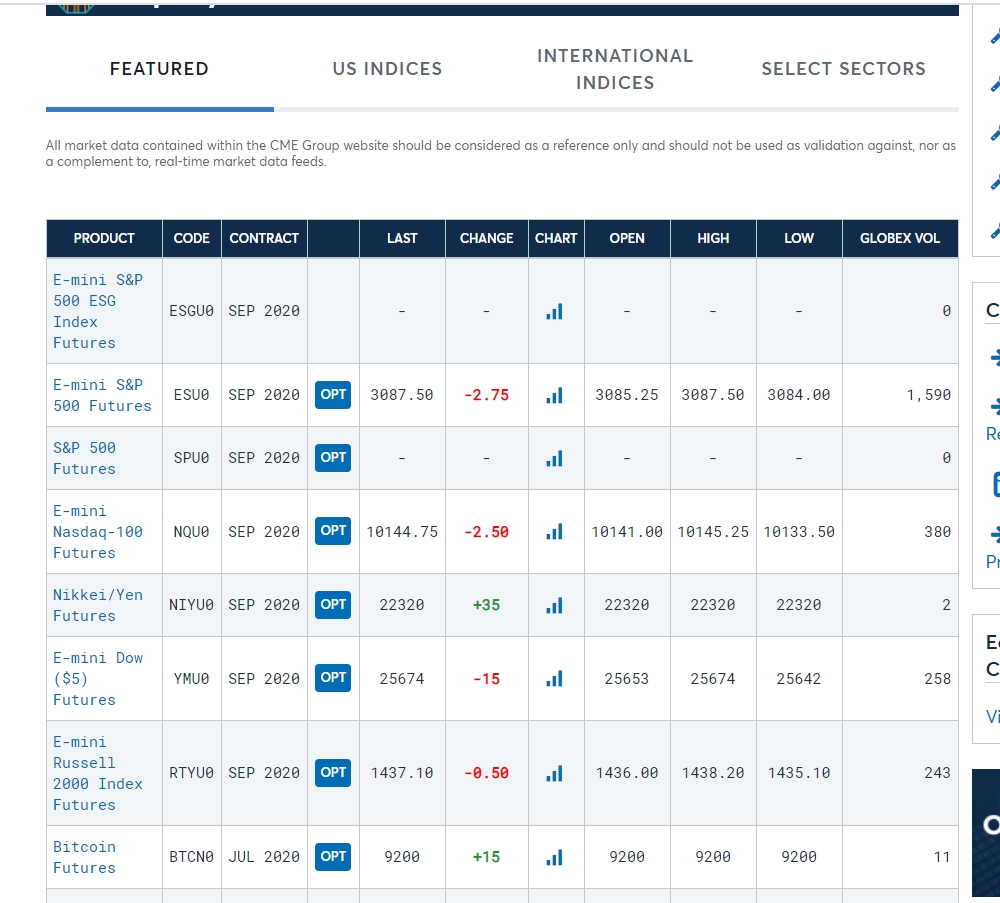Click OPT button for E-mini Nasdaq-100 Futures

[x=333, y=531]
